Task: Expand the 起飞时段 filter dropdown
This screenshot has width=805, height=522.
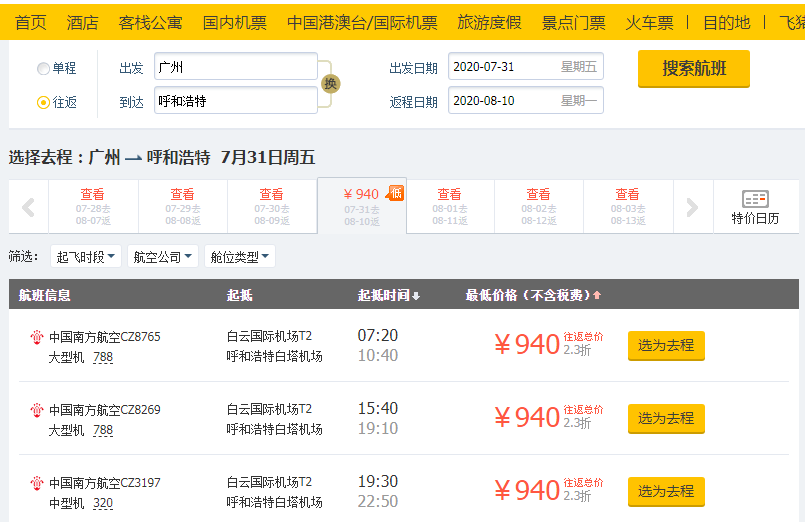Action: coord(86,257)
